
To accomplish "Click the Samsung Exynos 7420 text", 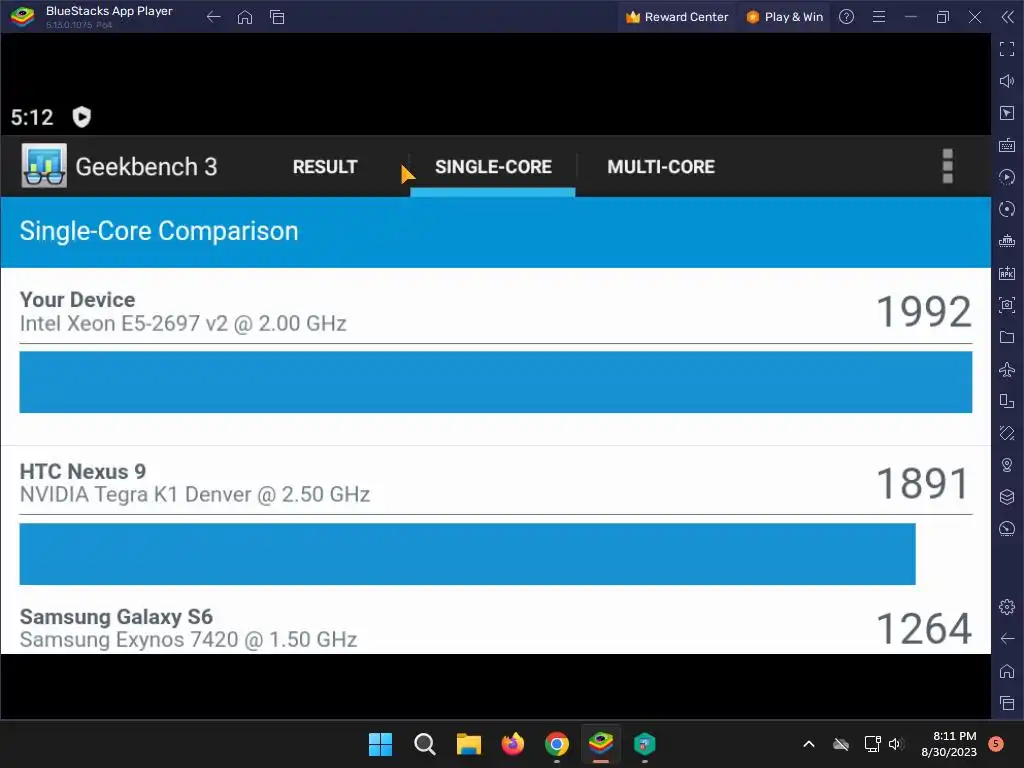I will pyautogui.click(x=188, y=639).
